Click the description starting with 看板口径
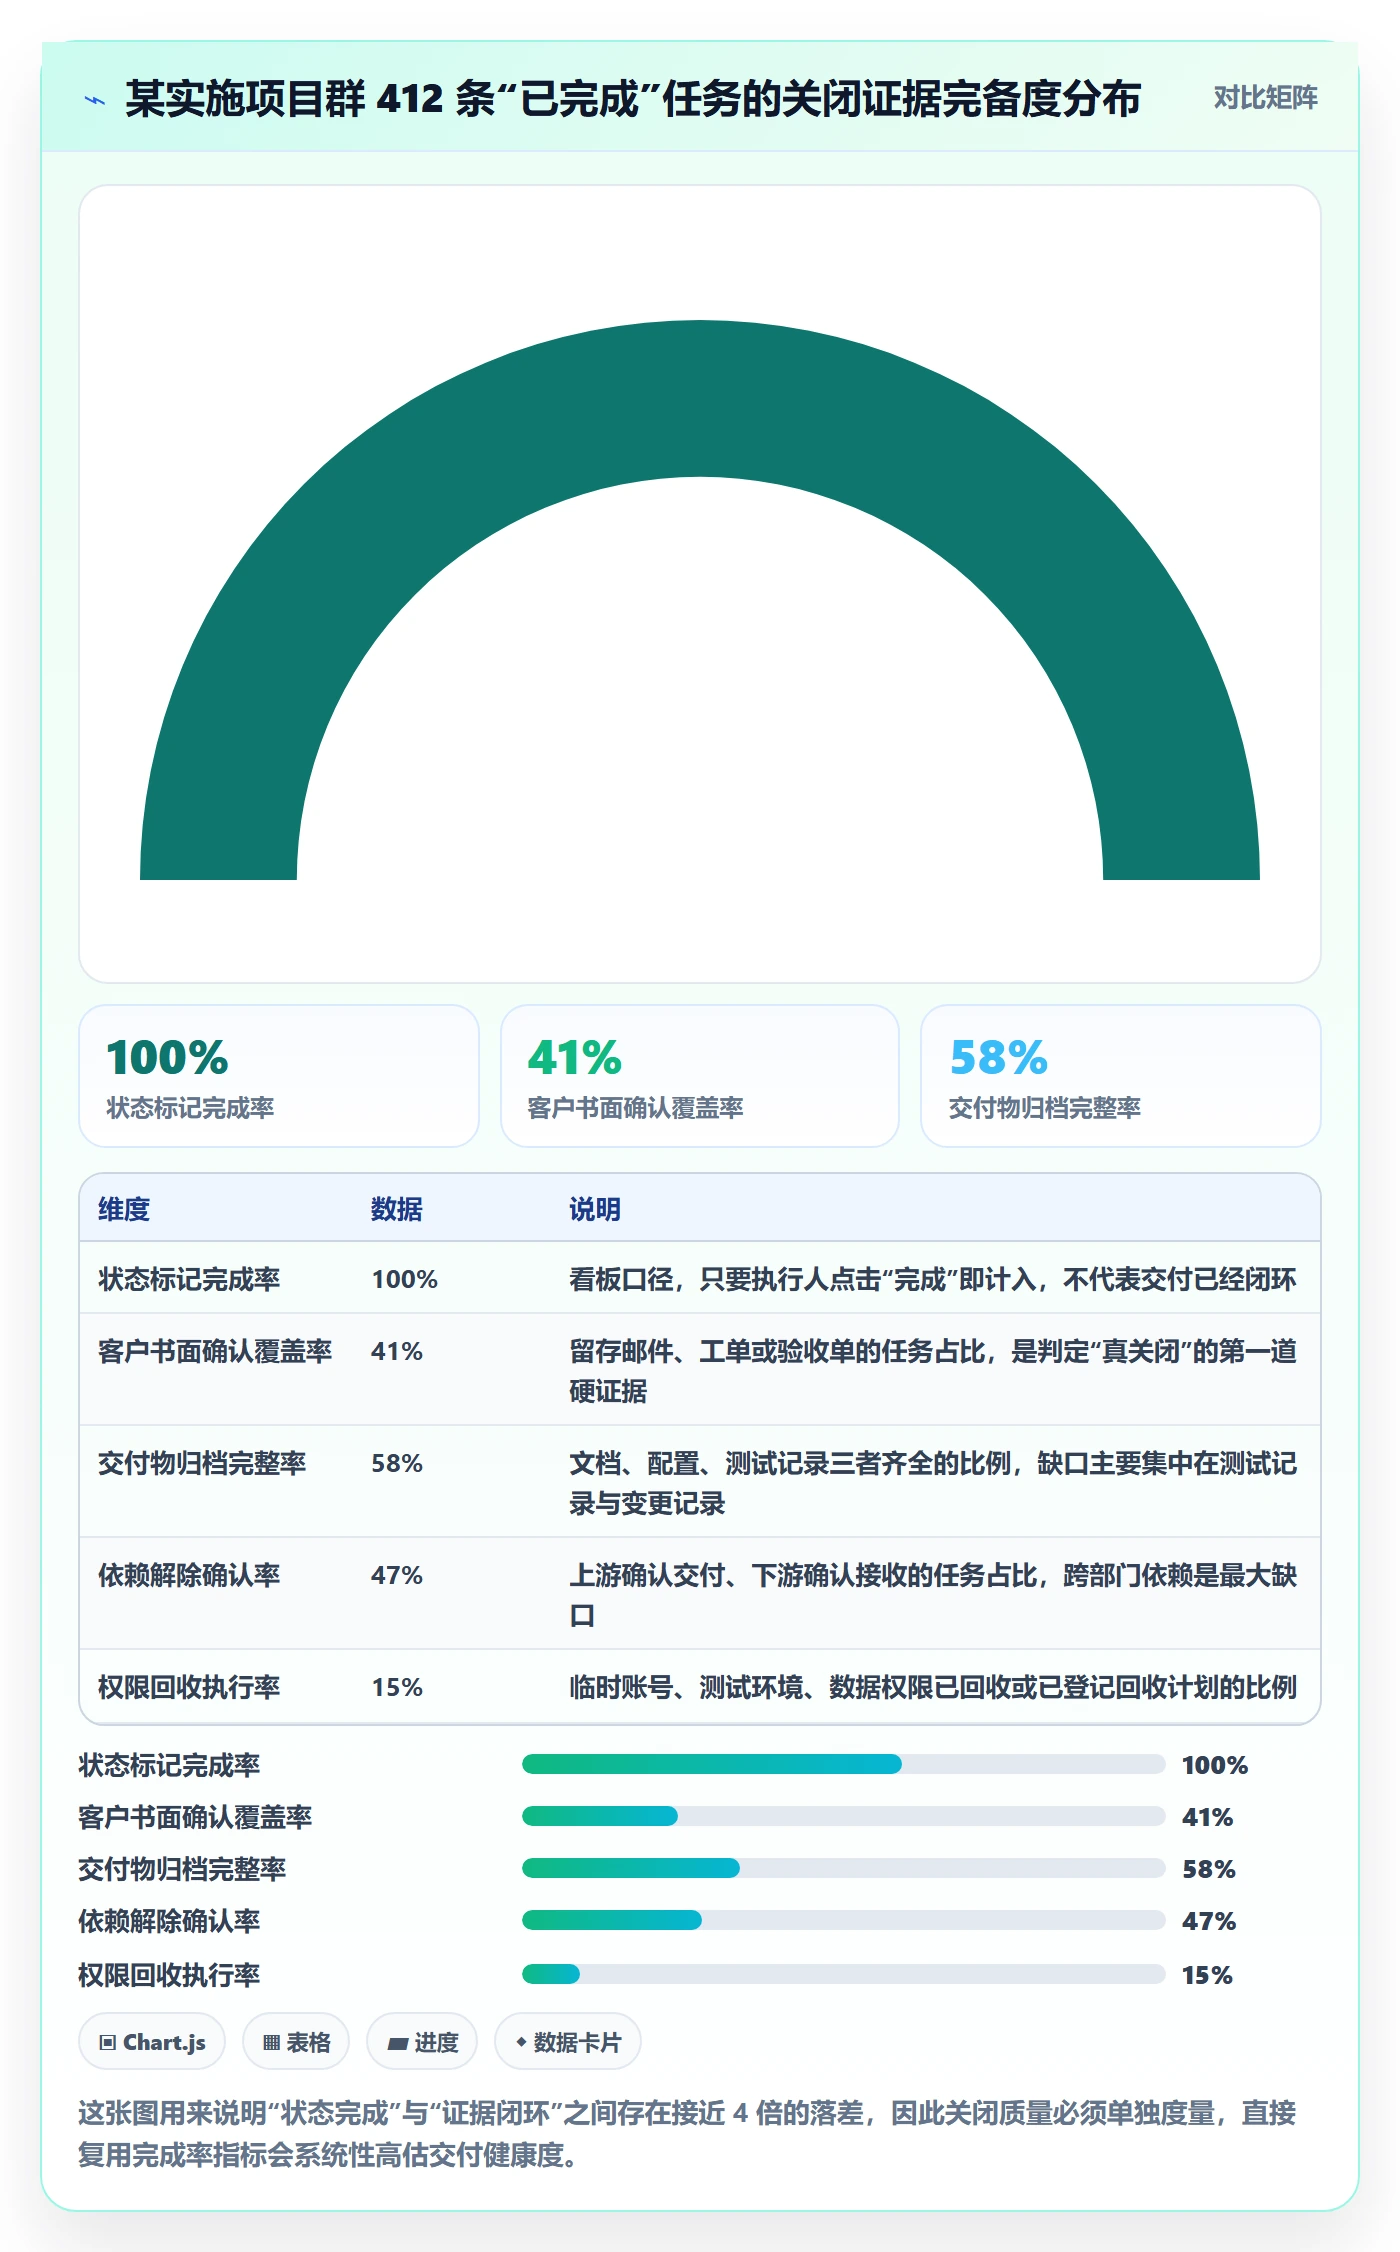Screen dimensions: 1400x2252 [x=933, y=1279]
